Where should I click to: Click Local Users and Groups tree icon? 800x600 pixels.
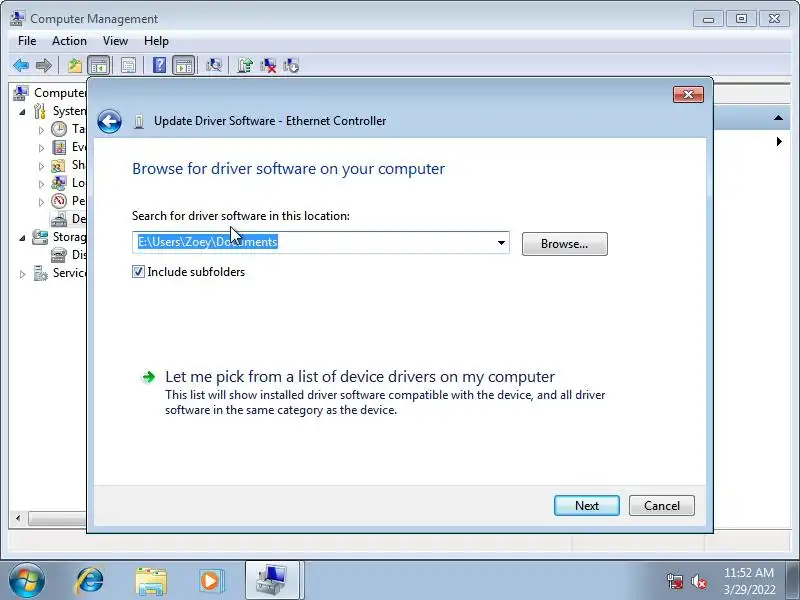[x=59, y=183]
